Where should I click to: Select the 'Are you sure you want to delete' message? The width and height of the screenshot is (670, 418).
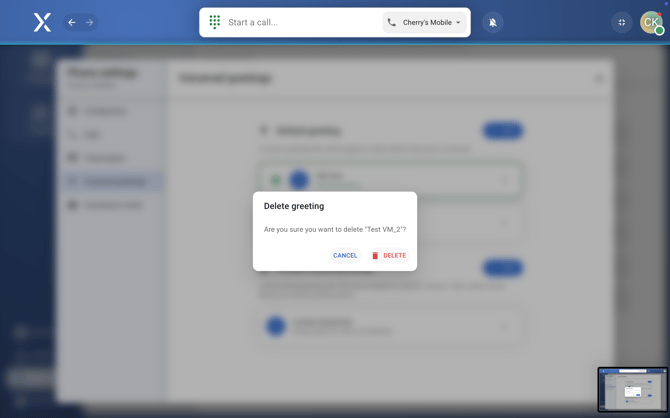tap(335, 230)
